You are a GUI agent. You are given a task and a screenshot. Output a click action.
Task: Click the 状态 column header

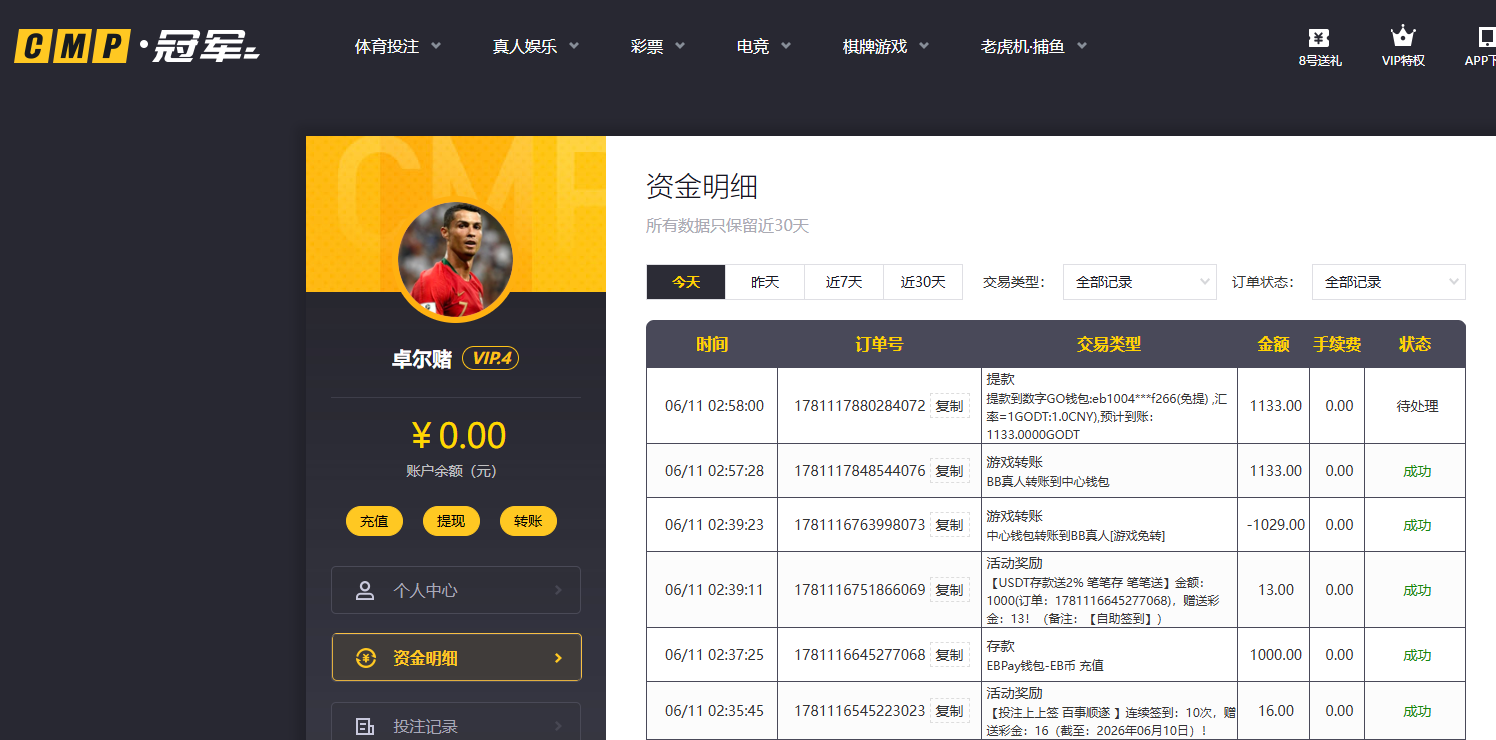(1415, 344)
